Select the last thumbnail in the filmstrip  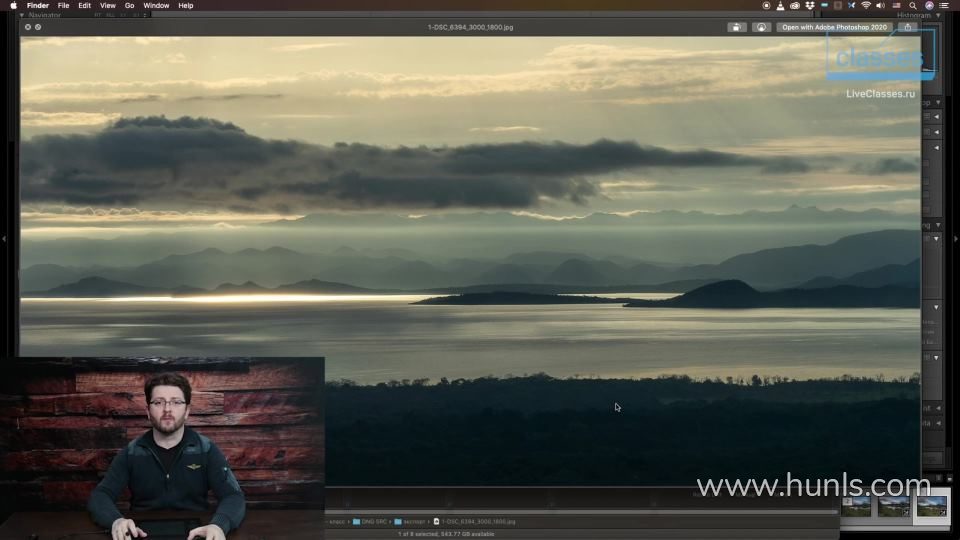click(931, 506)
